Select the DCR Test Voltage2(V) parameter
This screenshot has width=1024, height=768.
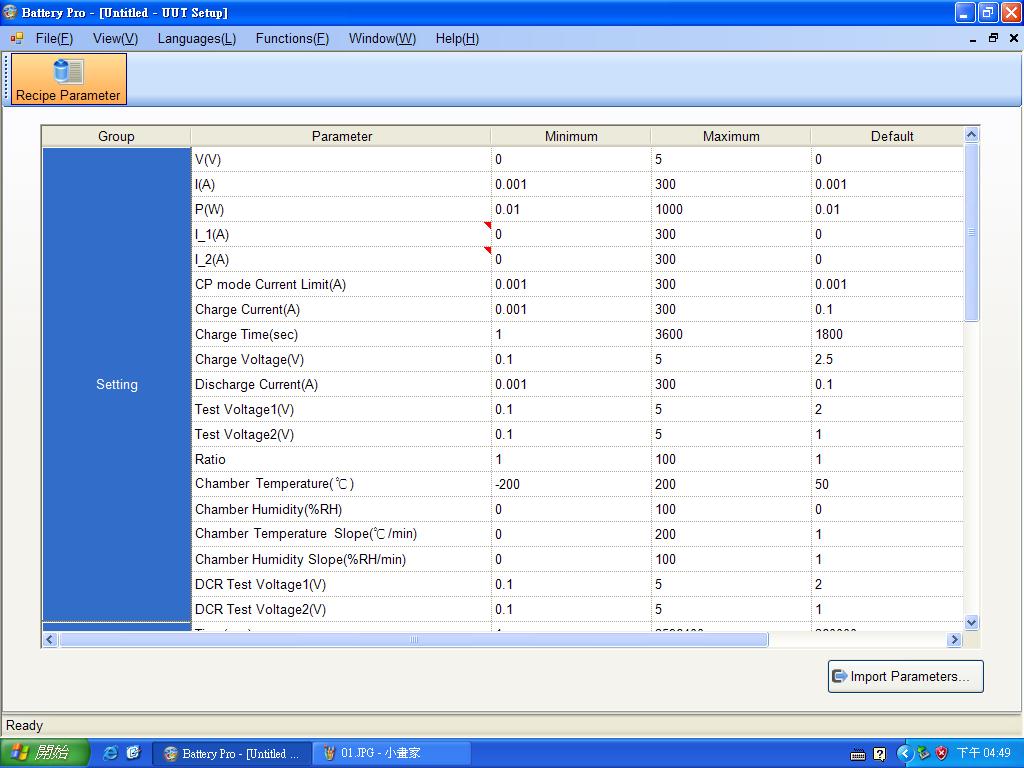[x=341, y=609]
